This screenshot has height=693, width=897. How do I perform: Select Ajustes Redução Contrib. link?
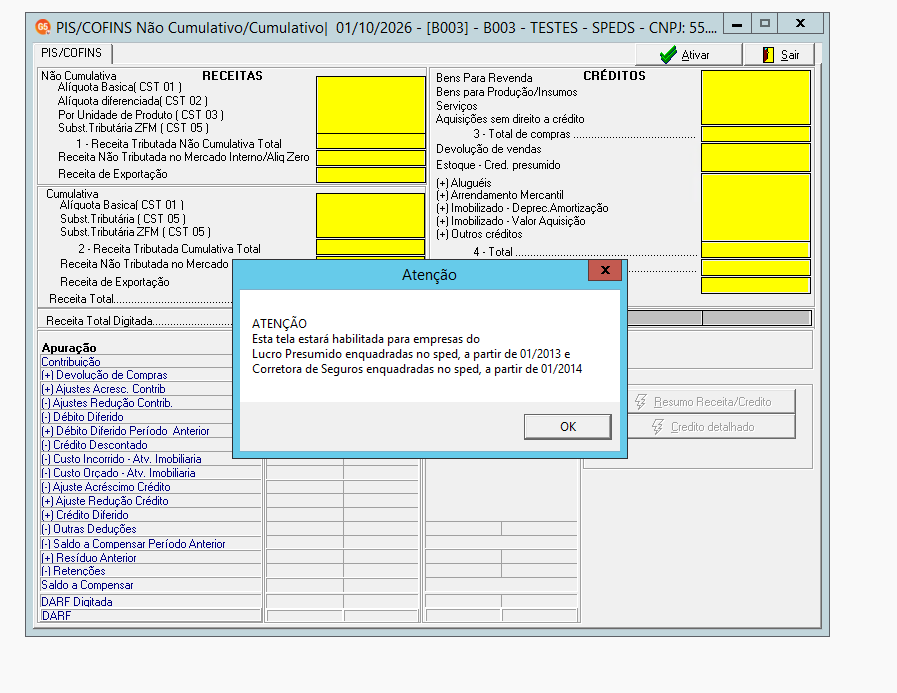107,403
